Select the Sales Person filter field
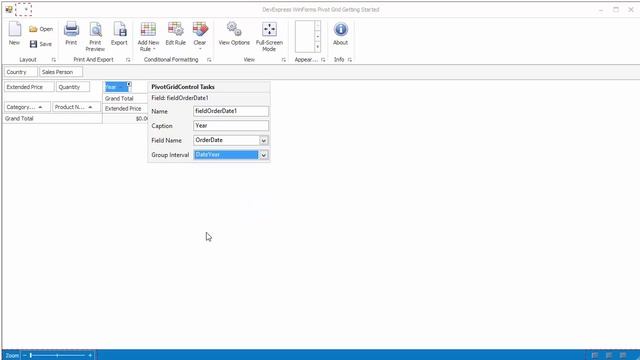Image resolution: width=640 pixels, height=360 pixels. tap(61, 72)
